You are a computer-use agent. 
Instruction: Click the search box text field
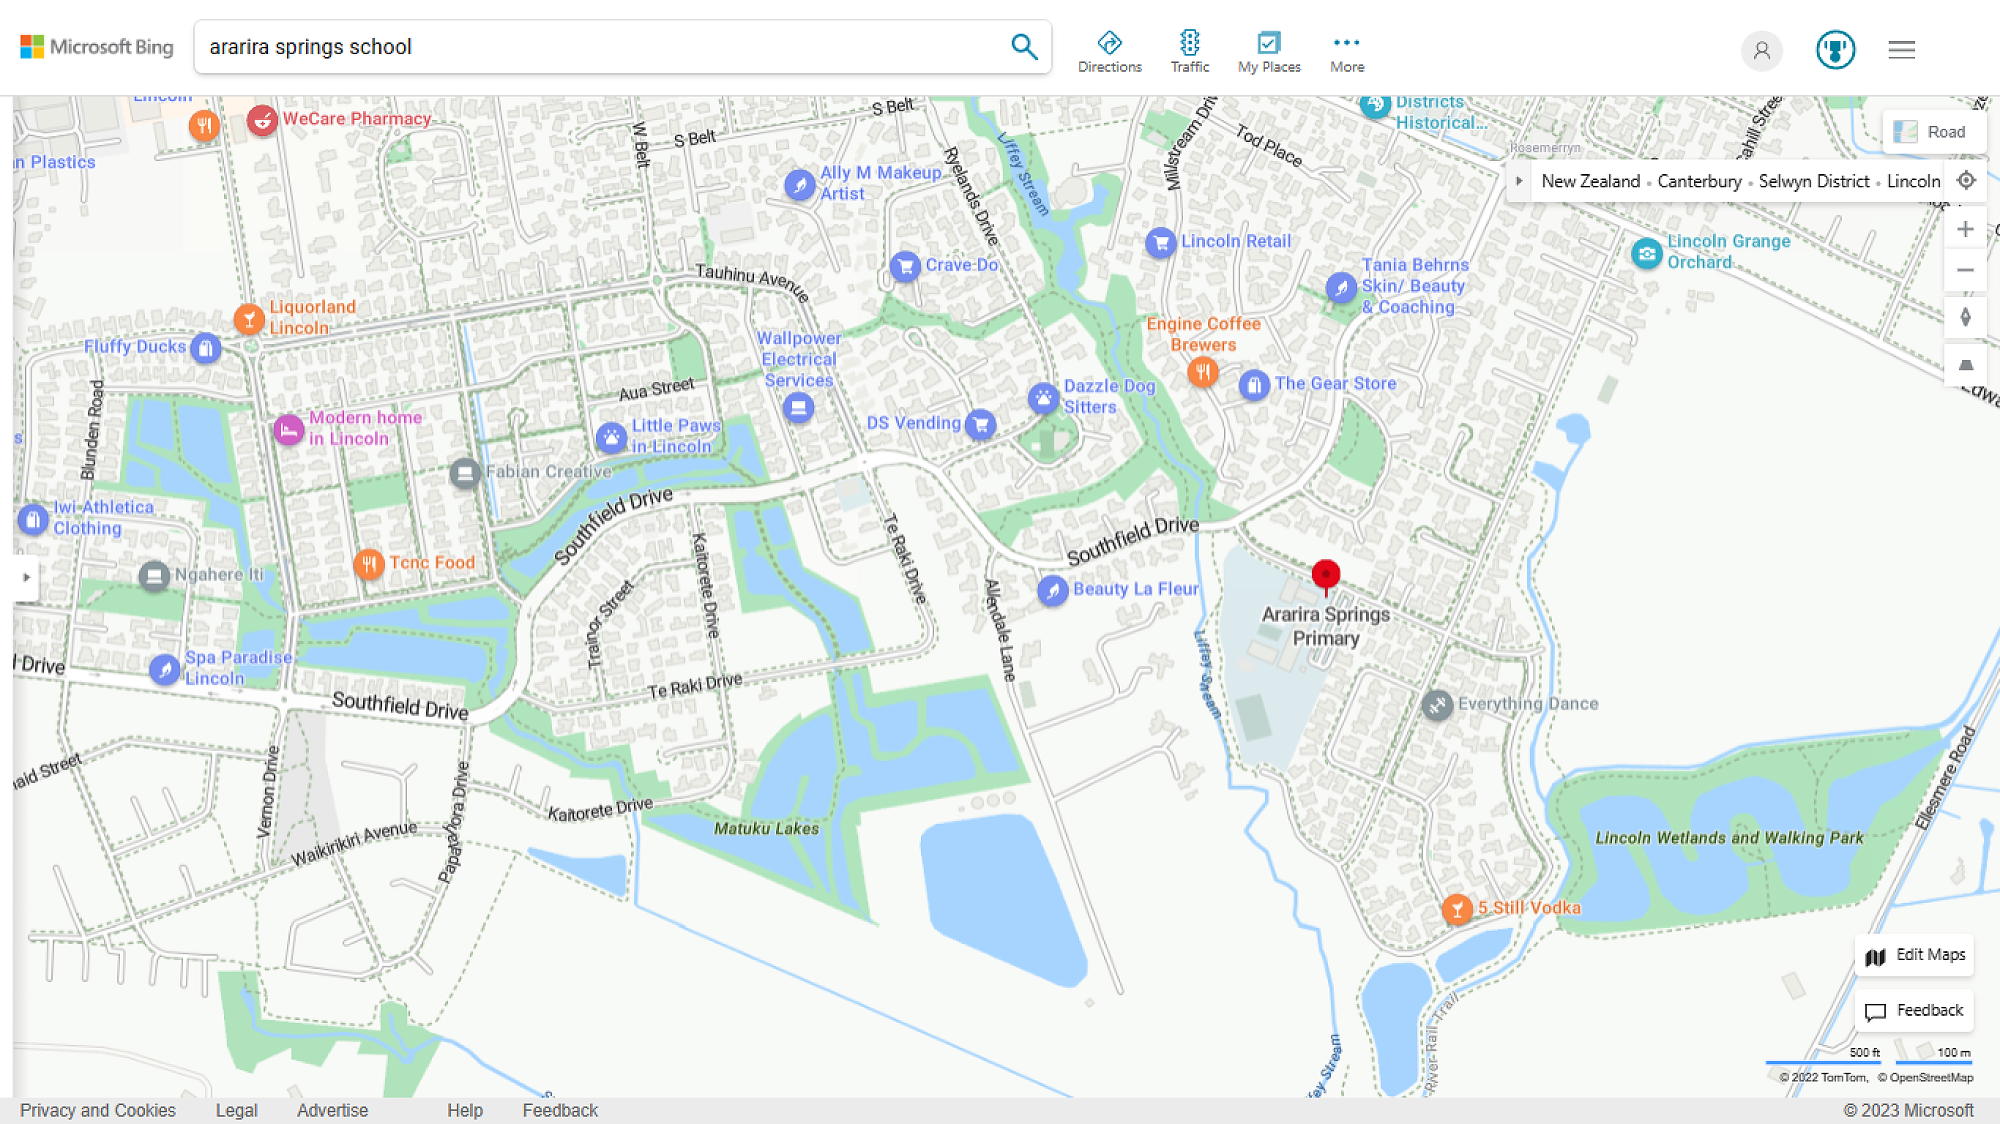[x=600, y=47]
